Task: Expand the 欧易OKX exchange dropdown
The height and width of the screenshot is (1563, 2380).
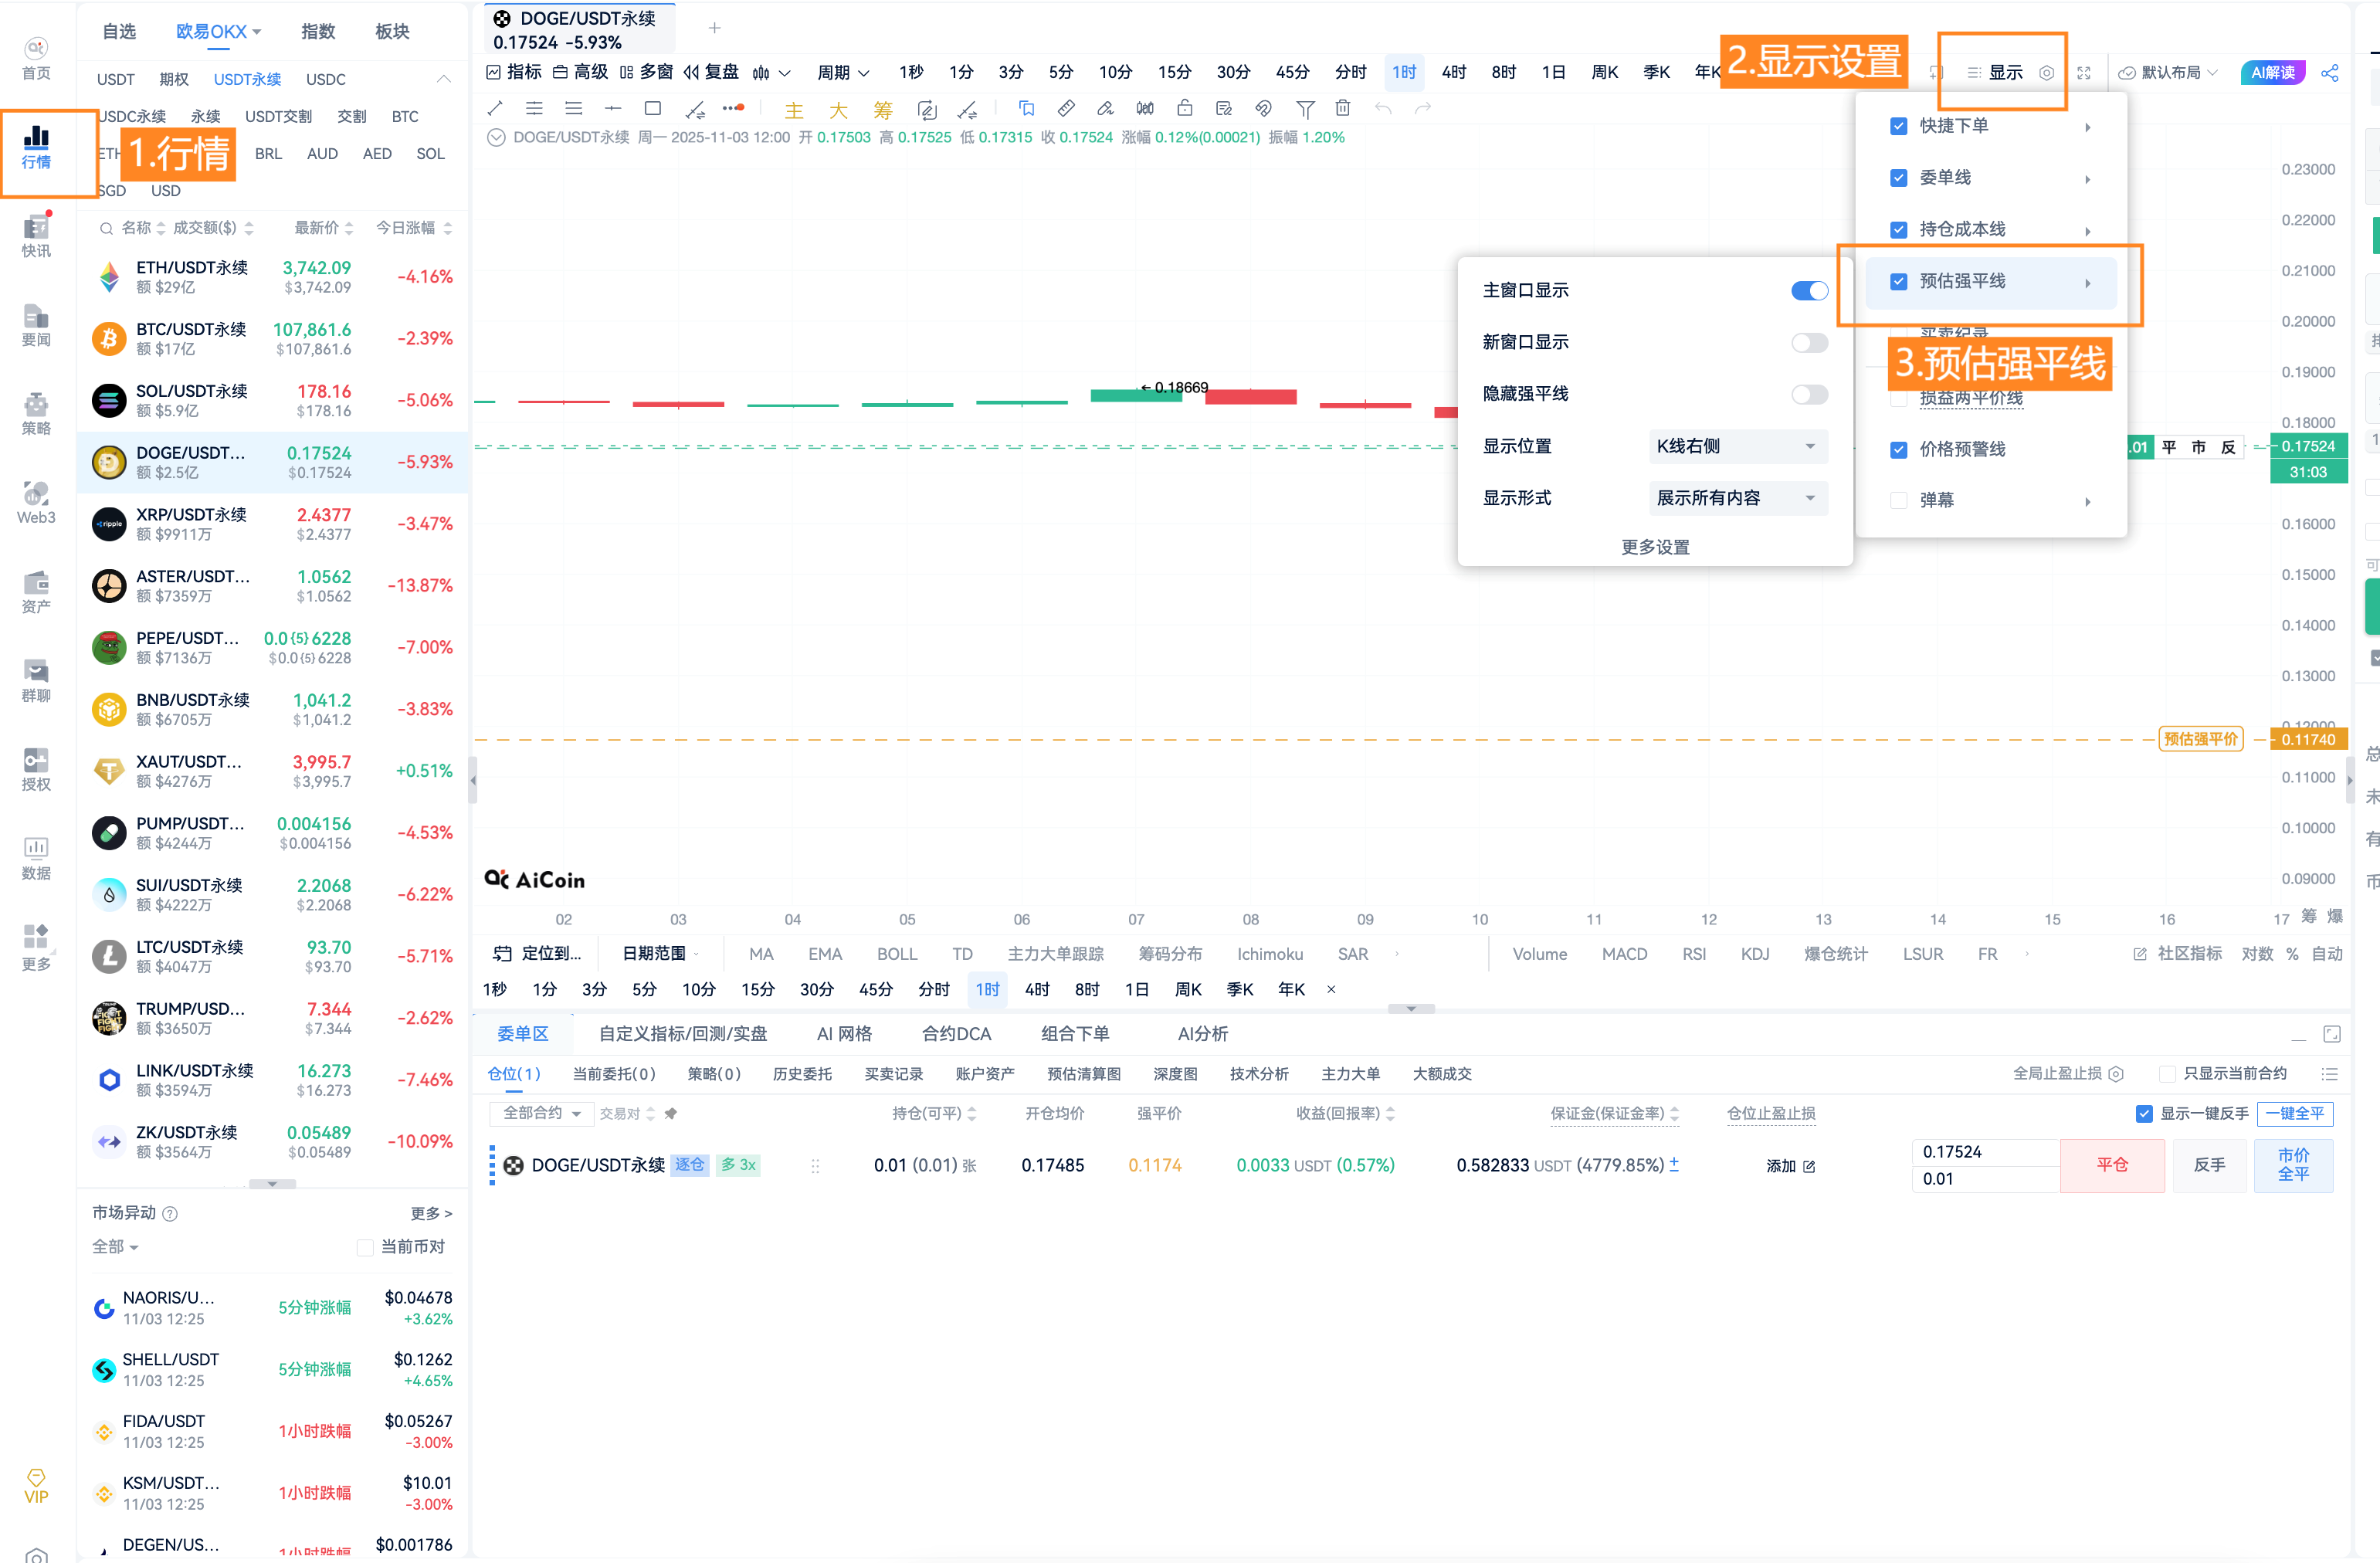Action: pos(219,32)
